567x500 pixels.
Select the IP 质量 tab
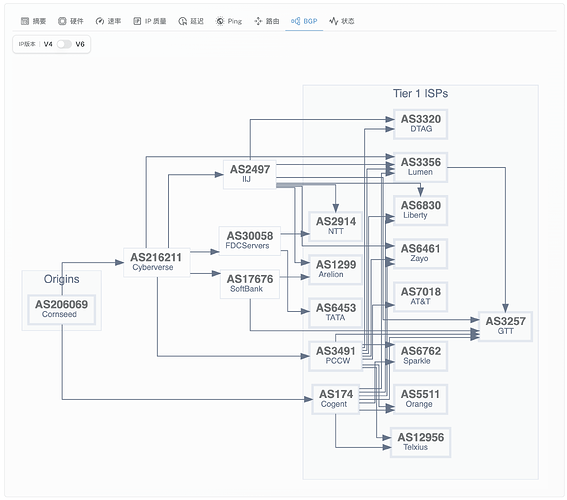[x=150, y=21]
